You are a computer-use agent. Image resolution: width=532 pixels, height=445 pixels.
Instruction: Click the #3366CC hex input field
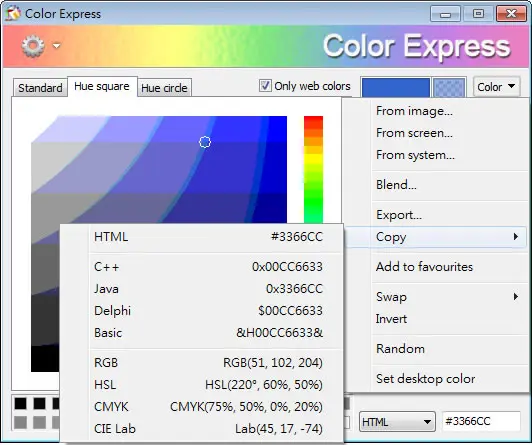[481, 422]
